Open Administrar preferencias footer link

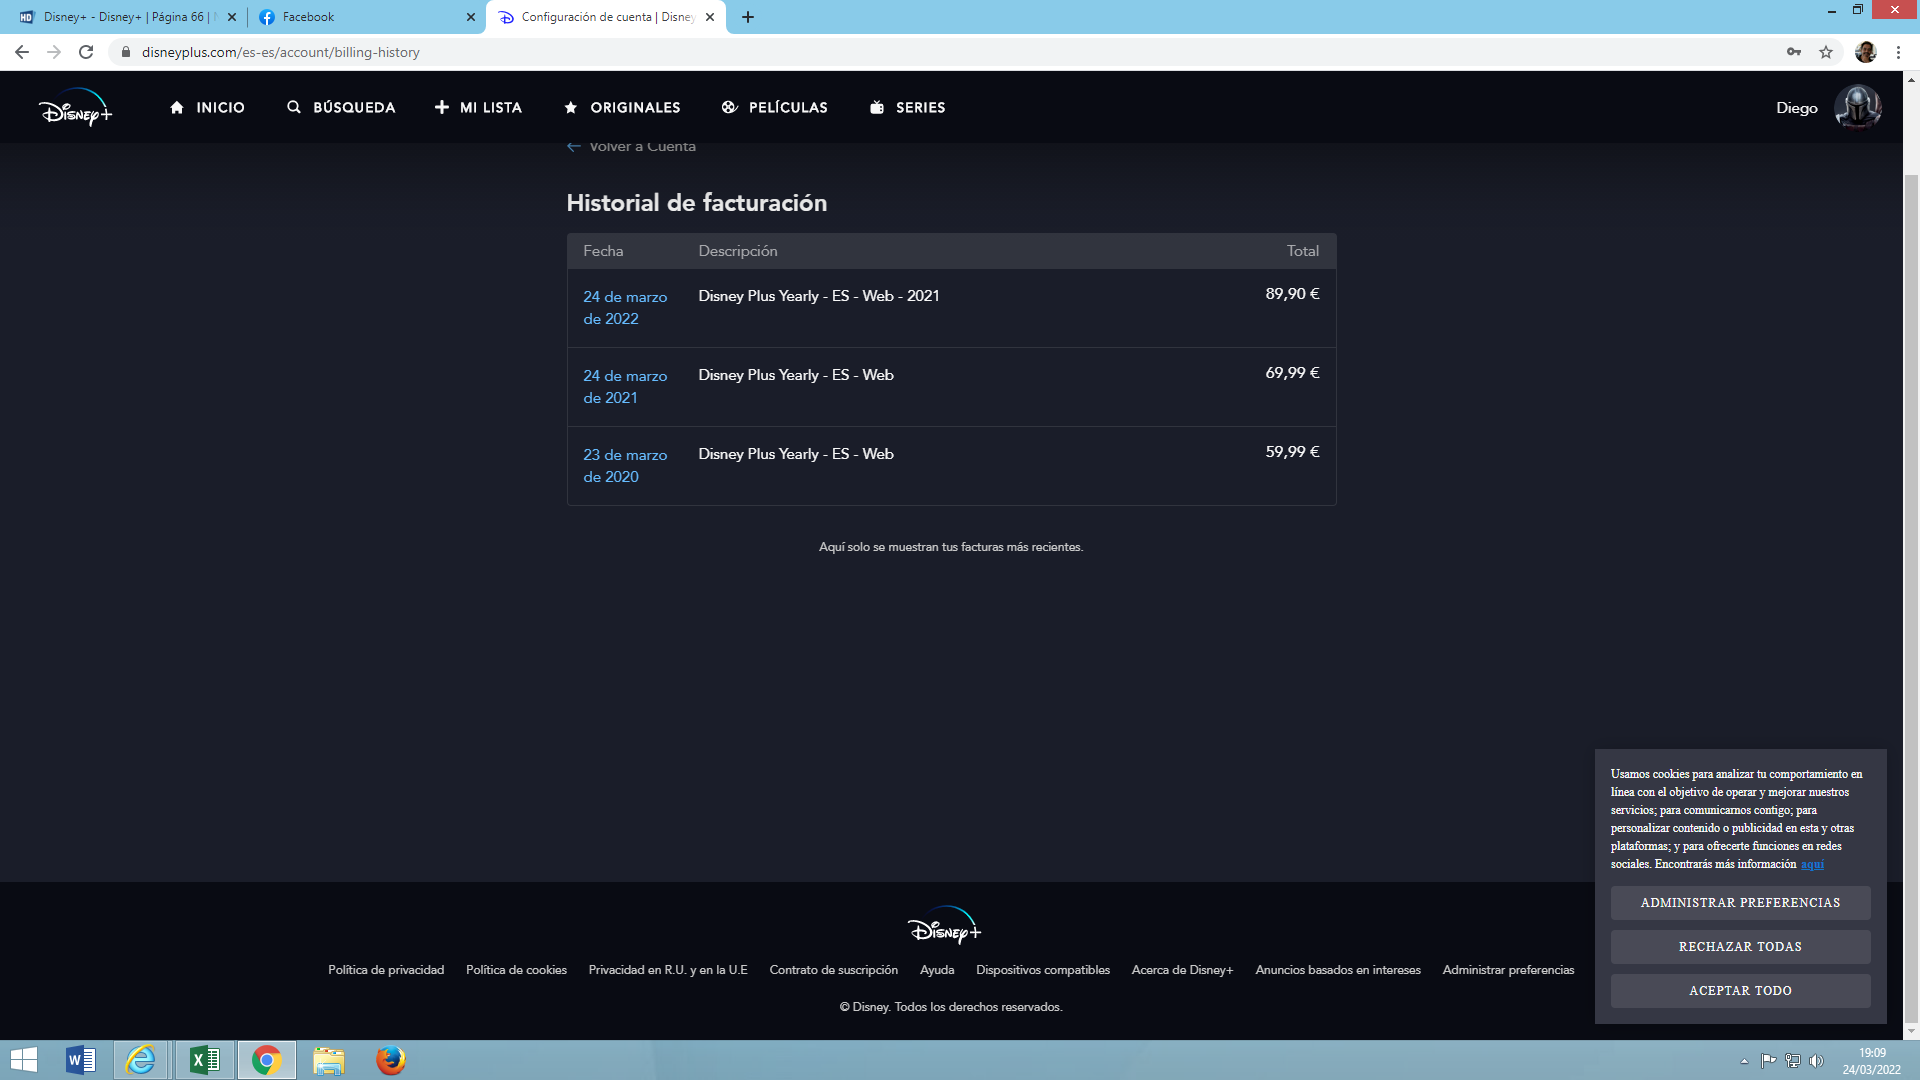1508,970
